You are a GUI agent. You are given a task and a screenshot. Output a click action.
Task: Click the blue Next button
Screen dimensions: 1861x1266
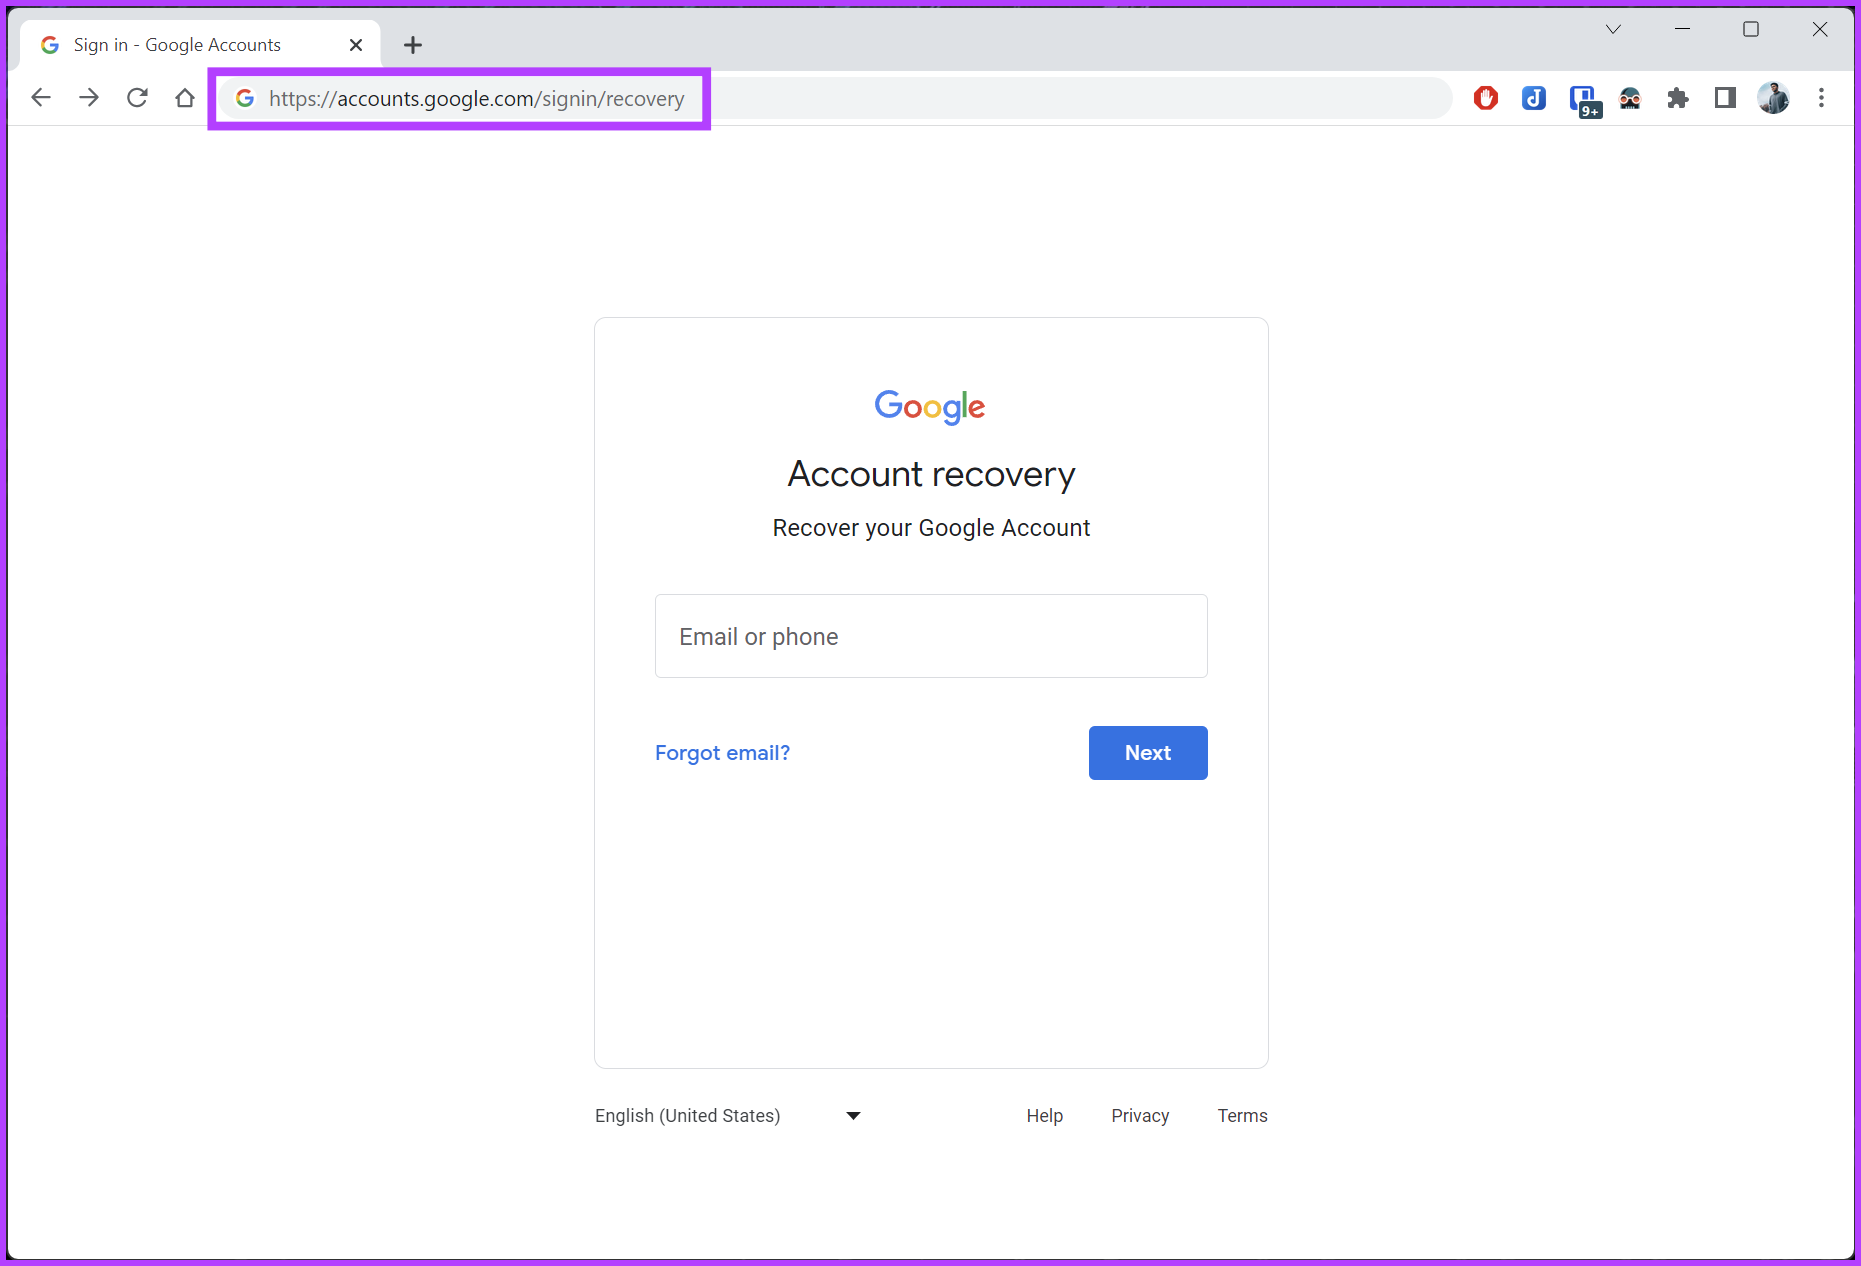point(1148,753)
